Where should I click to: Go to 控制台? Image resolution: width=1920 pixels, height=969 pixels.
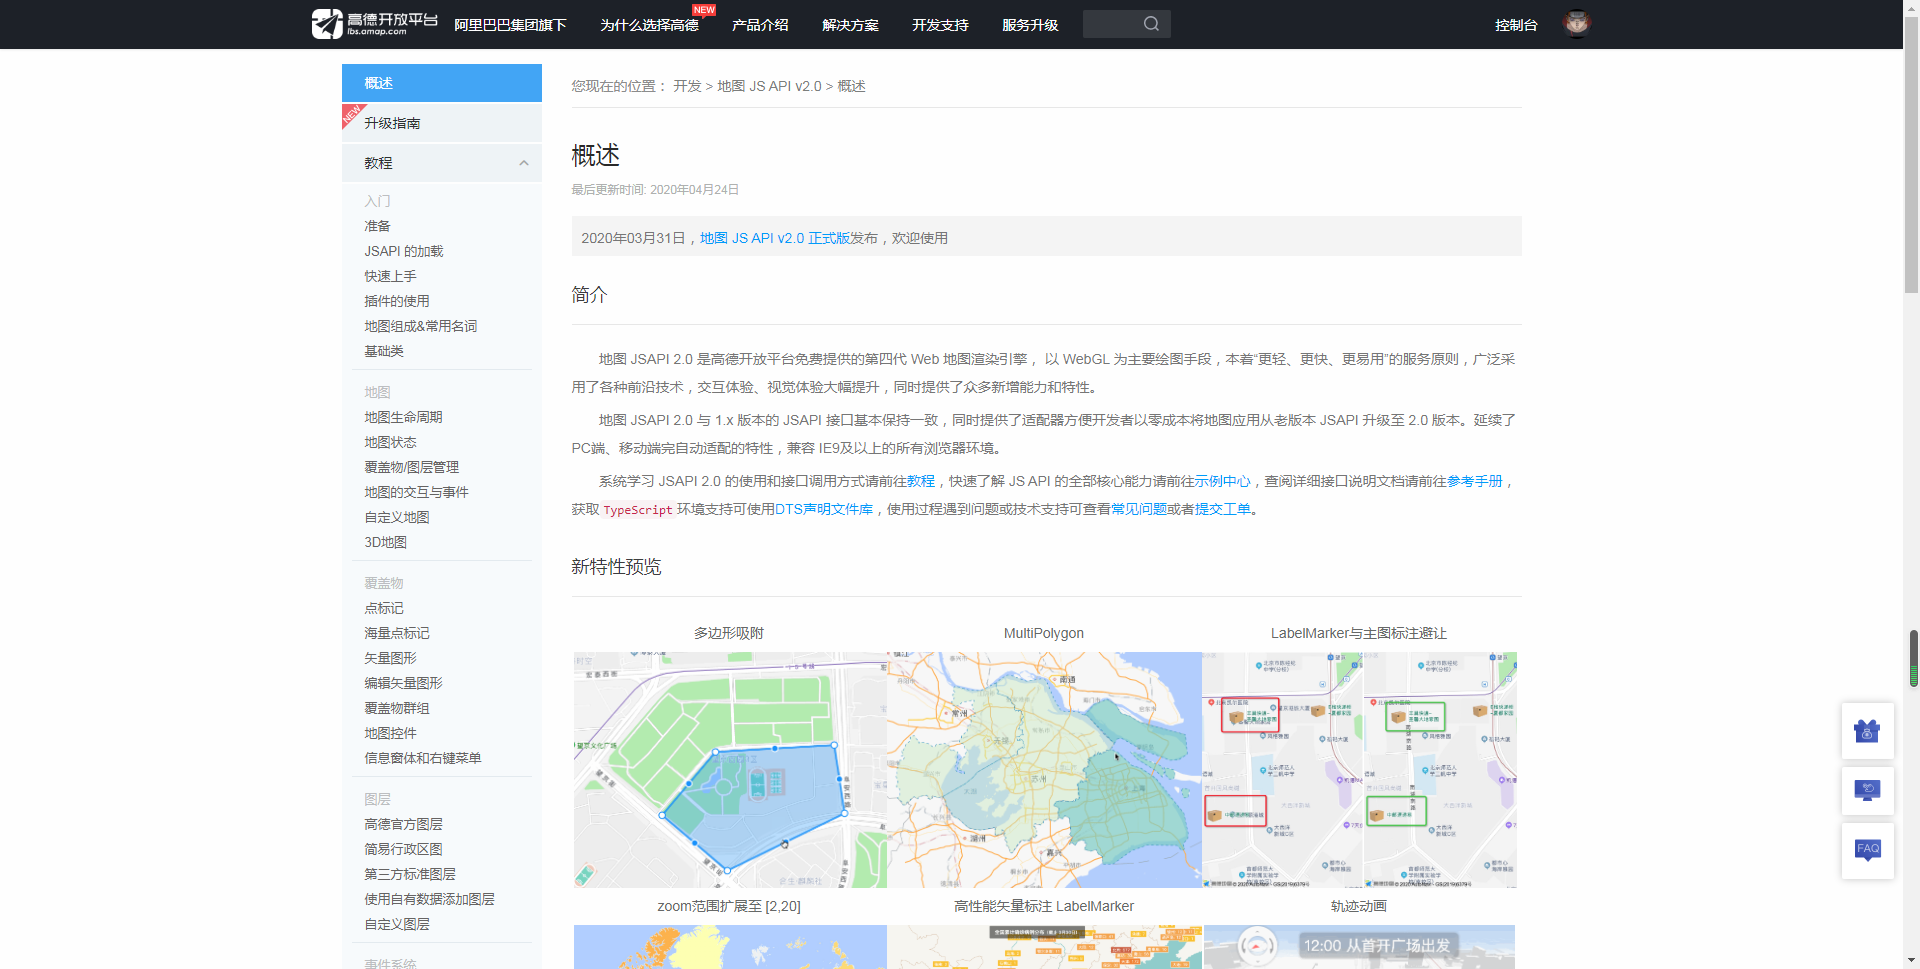(x=1516, y=24)
